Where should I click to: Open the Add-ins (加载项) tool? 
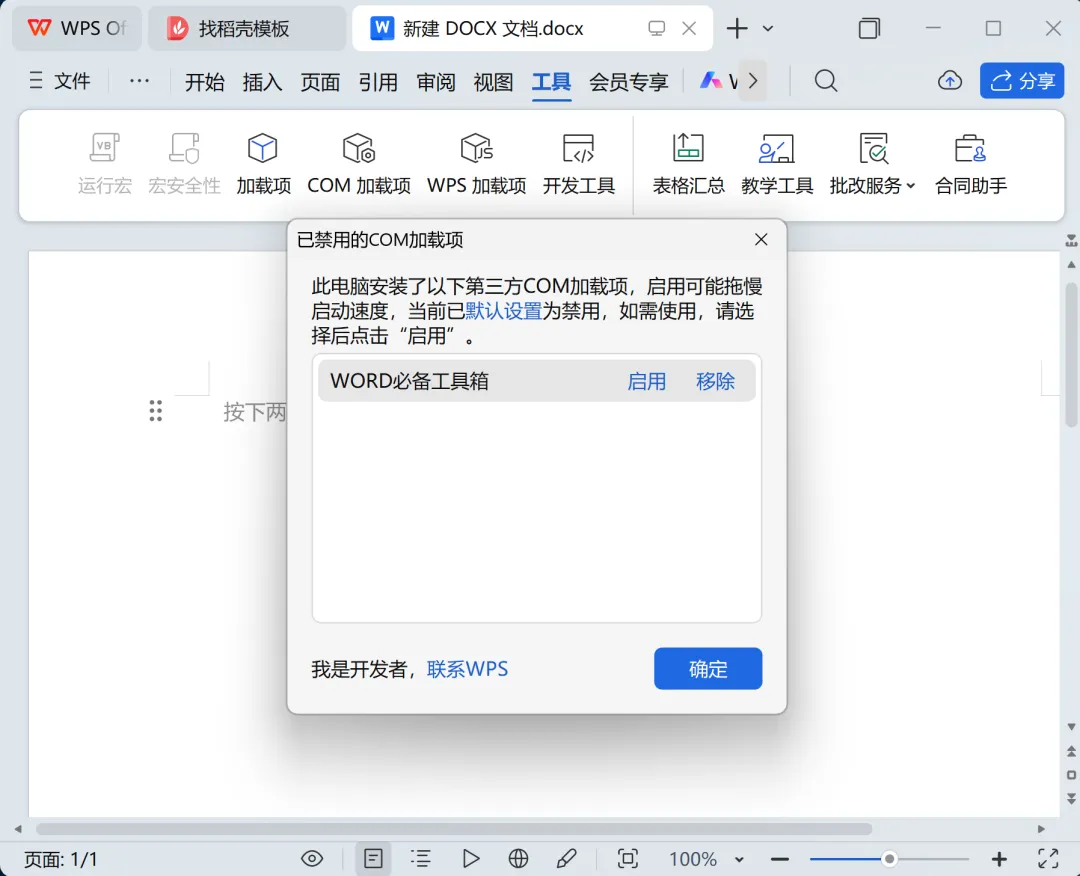[x=263, y=163]
